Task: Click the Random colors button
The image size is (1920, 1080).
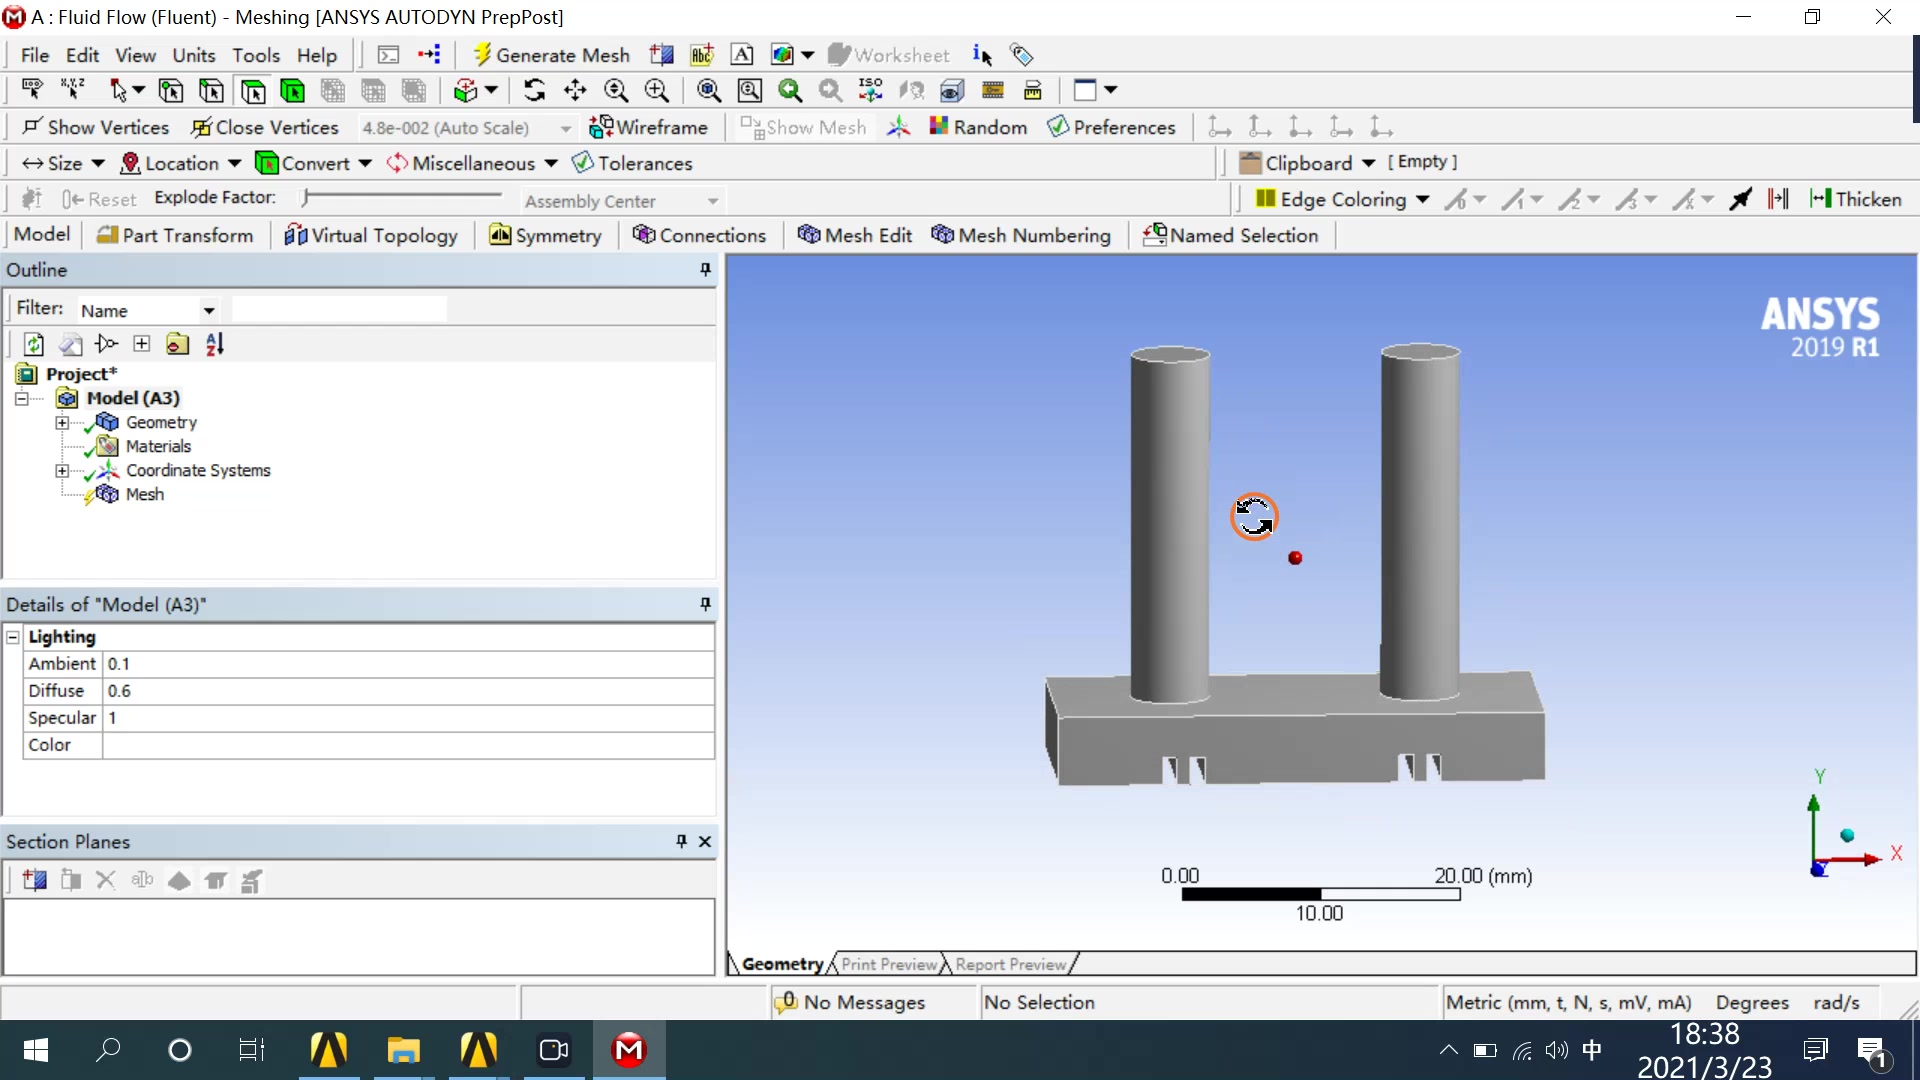Action: coord(978,127)
